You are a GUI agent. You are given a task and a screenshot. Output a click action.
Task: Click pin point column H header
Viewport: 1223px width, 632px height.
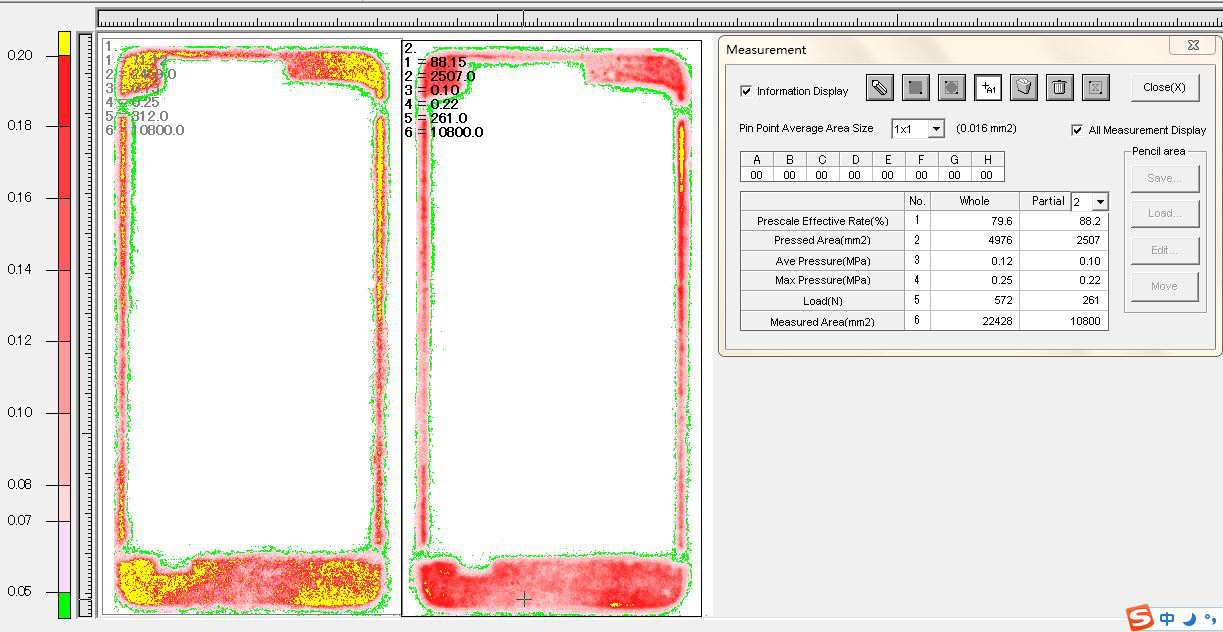tap(987, 160)
